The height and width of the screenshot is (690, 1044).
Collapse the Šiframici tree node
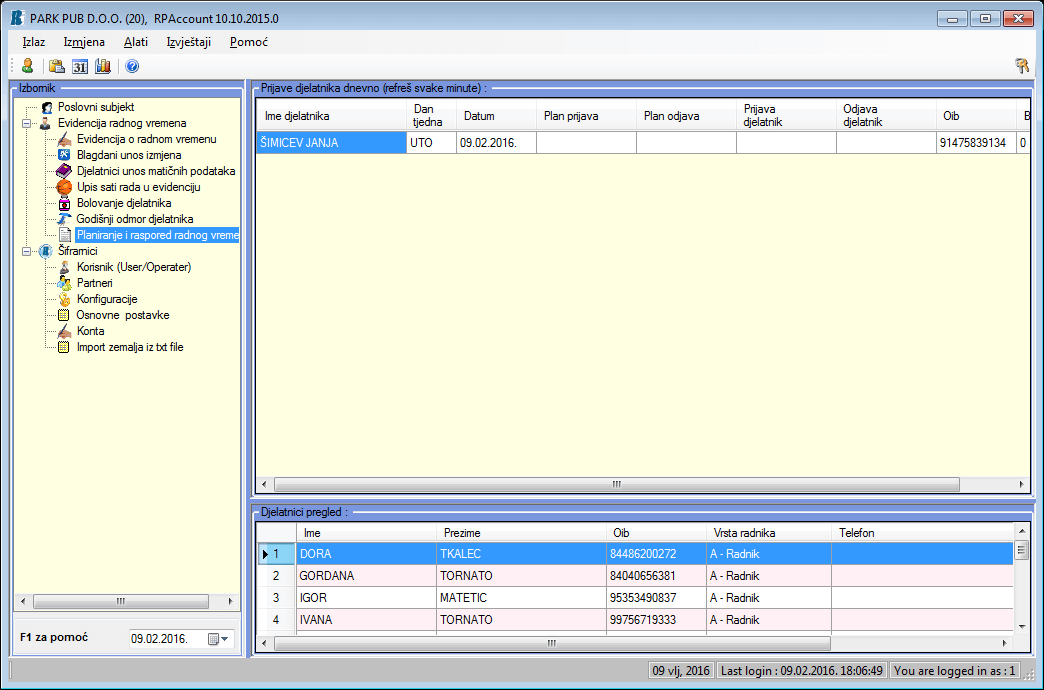[x=27, y=251]
